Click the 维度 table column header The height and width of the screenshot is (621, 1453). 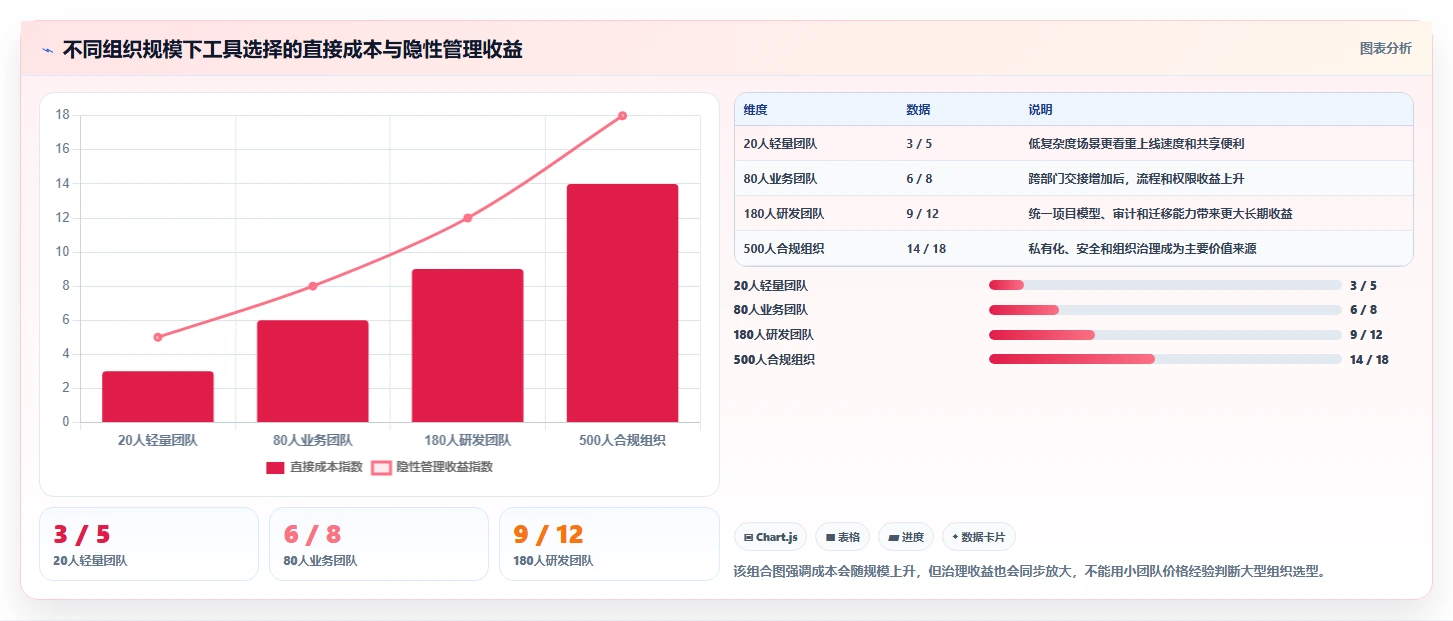click(x=755, y=109)
